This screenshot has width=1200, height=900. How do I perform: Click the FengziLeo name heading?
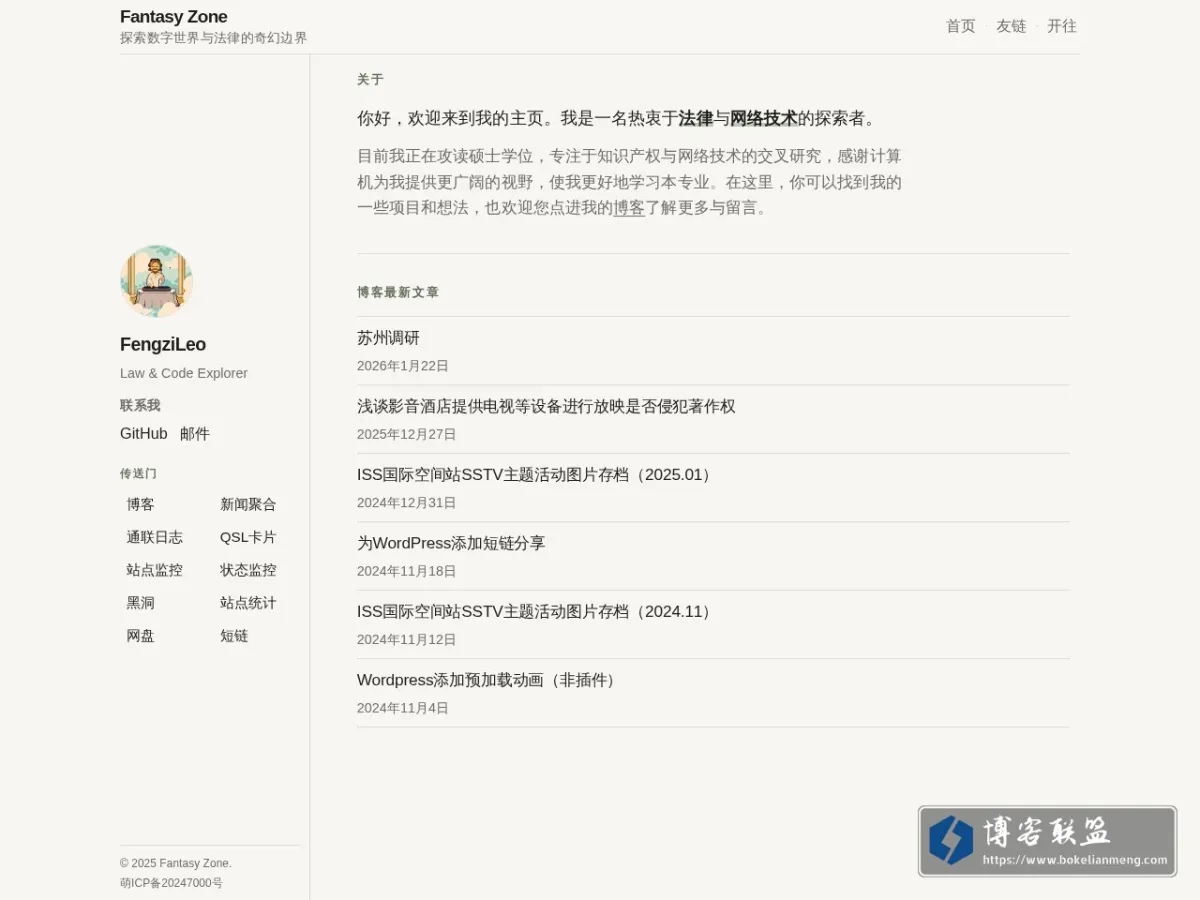coord(163,344)
